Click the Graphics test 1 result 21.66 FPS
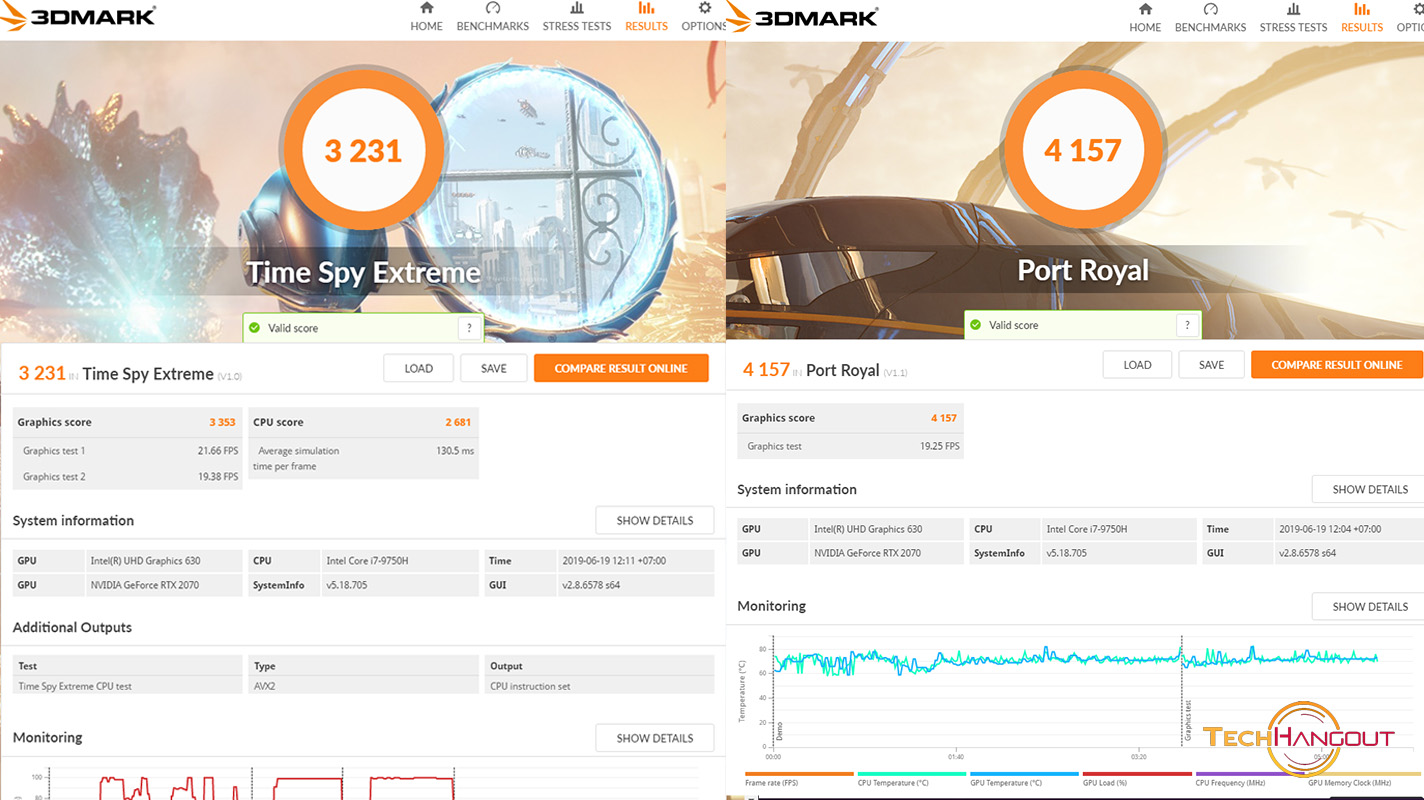Image resolution: width=1424 pixels, height=800 pixels. [x=218, y=451]
